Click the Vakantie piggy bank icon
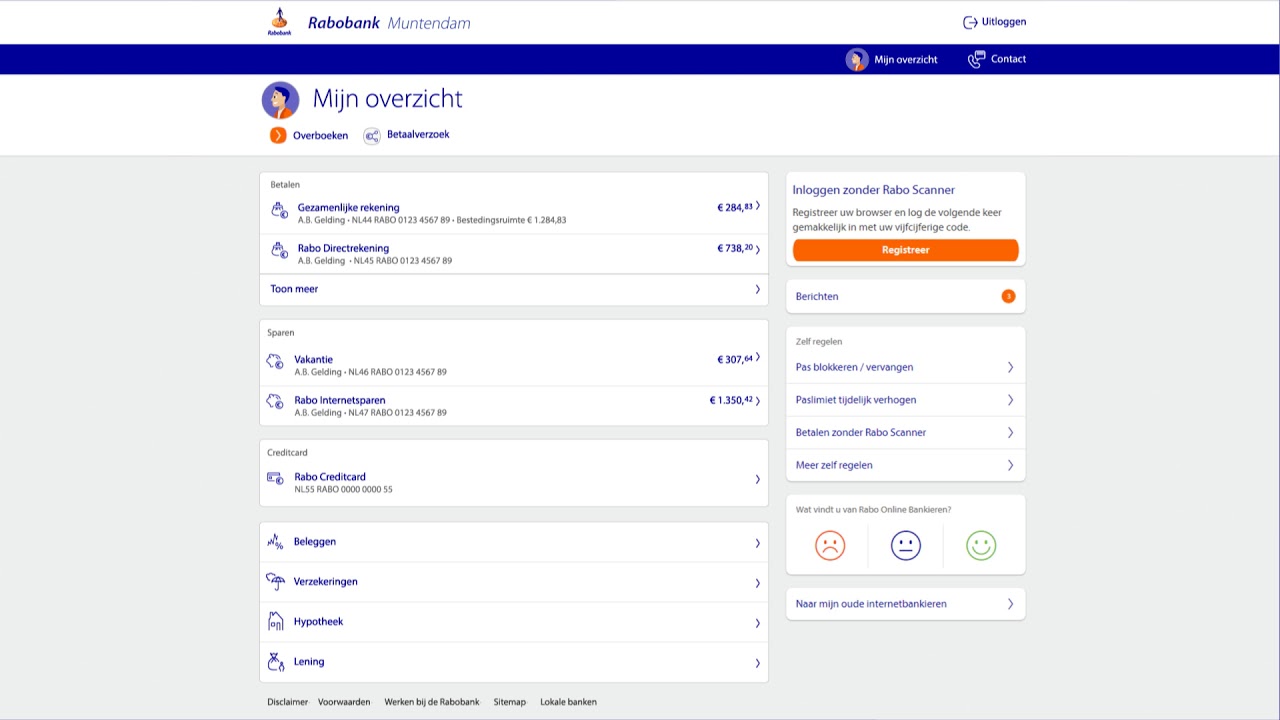Viewport: 1280px width, 720px height. 275,362
